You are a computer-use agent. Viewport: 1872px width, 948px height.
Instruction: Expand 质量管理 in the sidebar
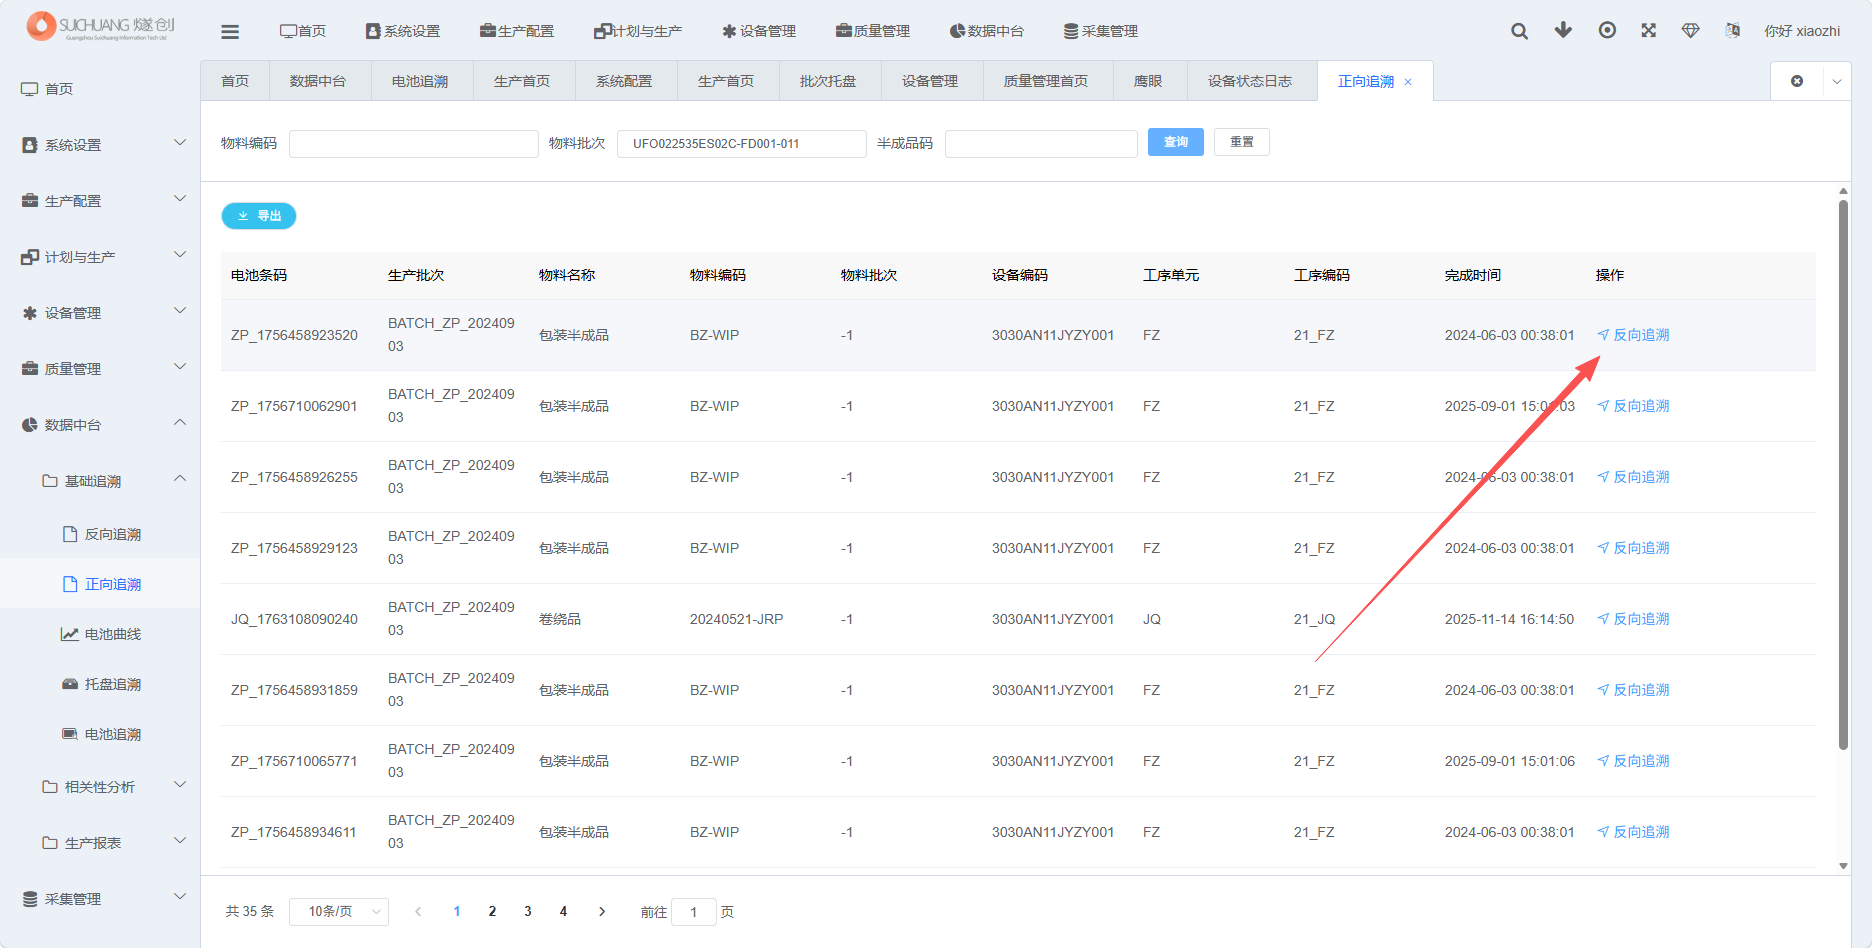point(100,369)
